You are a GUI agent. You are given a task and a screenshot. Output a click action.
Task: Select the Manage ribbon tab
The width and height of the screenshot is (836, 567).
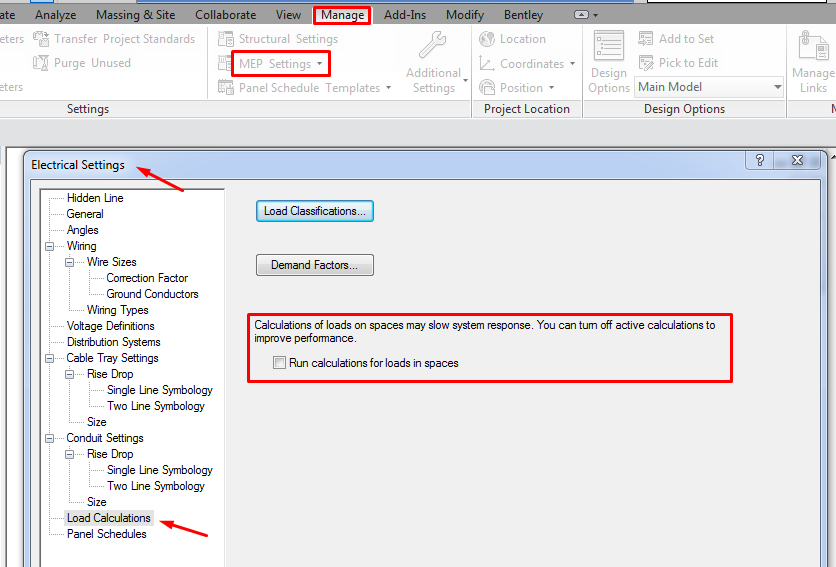coord(342,15)
